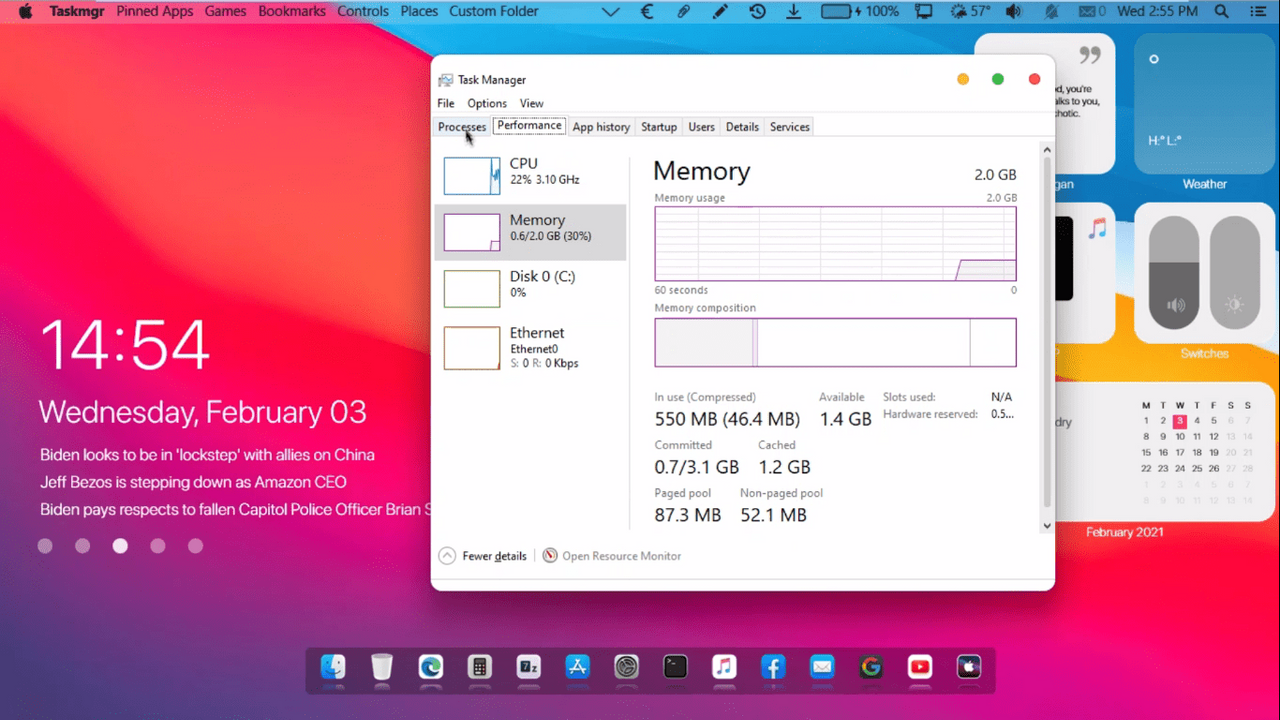Launch 7-Zip from the dock
1280x720 pixels.
click(528, 667)
